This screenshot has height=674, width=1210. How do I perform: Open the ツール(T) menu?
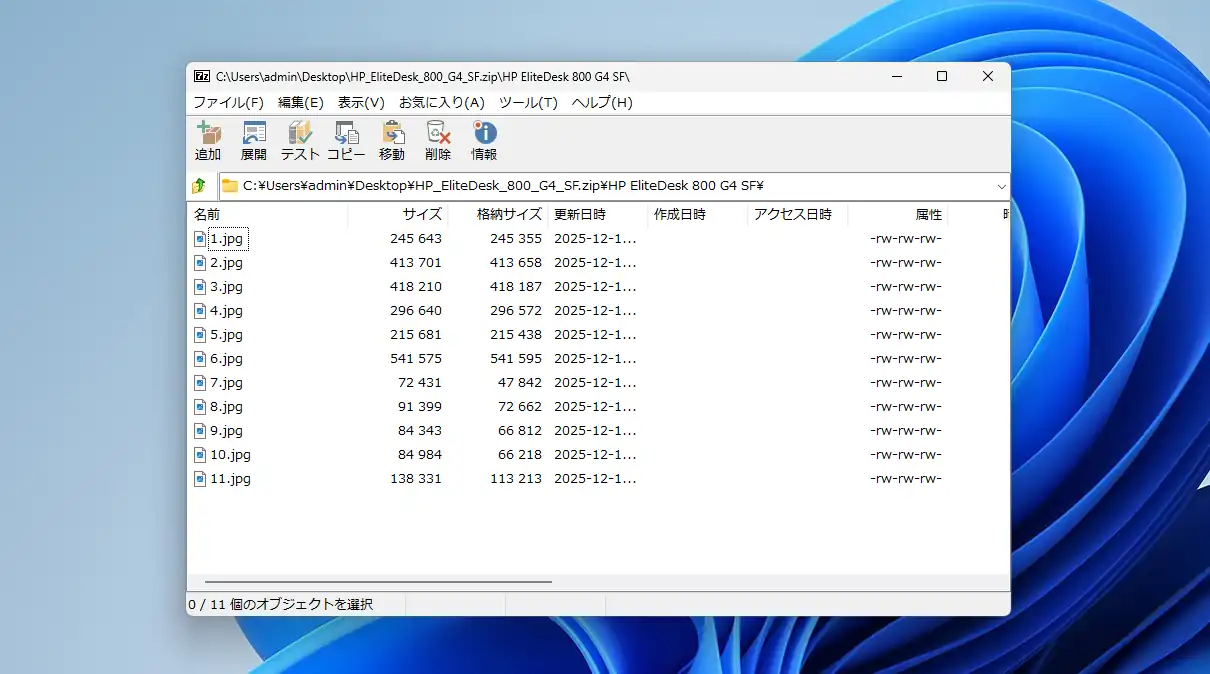coord(528,102)
